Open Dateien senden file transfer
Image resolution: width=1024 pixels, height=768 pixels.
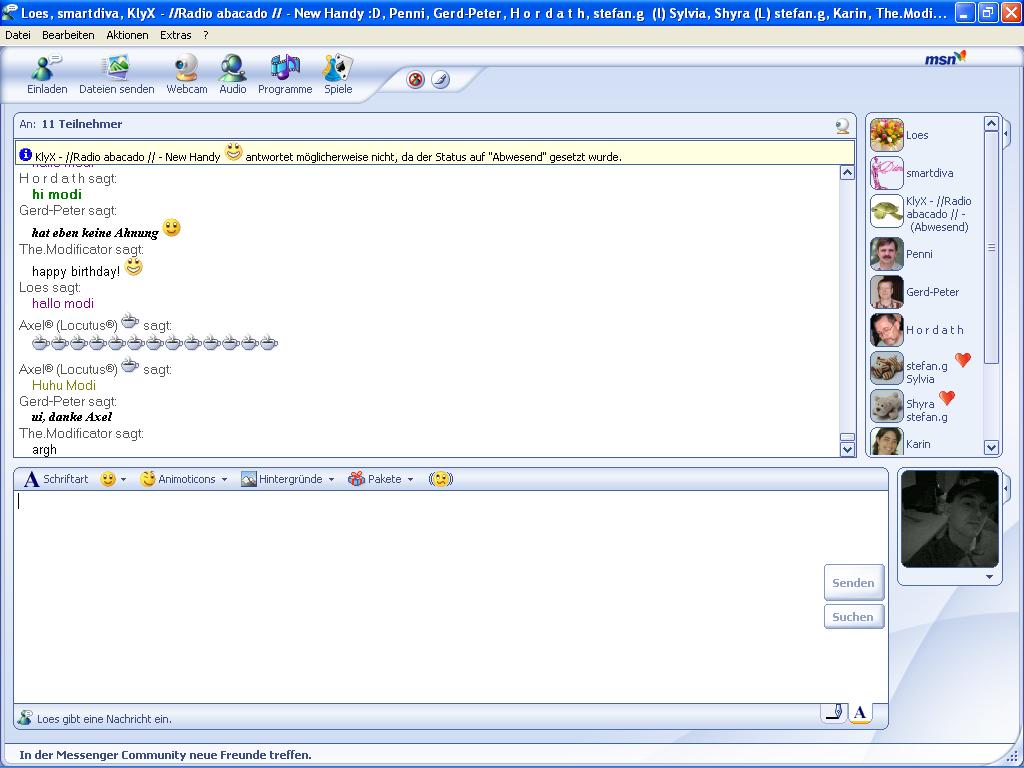(x=117, y=72)
